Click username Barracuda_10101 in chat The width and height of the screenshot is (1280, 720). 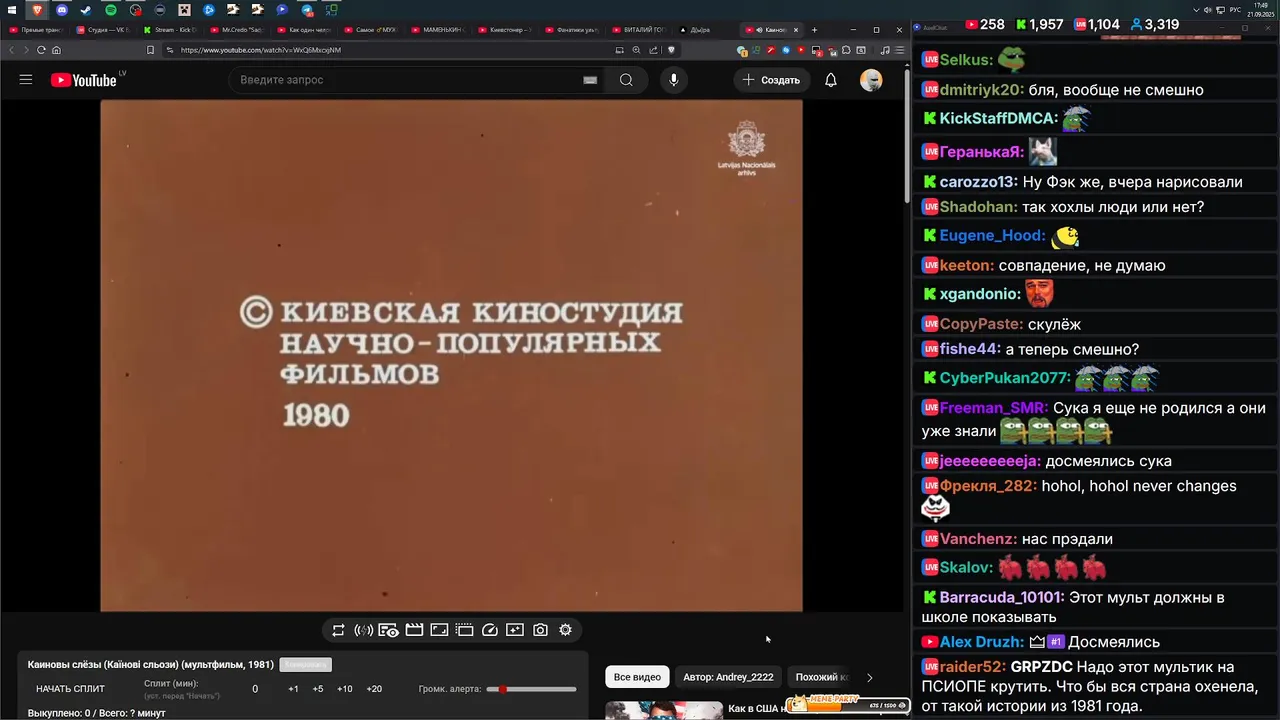click(x=1002, y=598)
